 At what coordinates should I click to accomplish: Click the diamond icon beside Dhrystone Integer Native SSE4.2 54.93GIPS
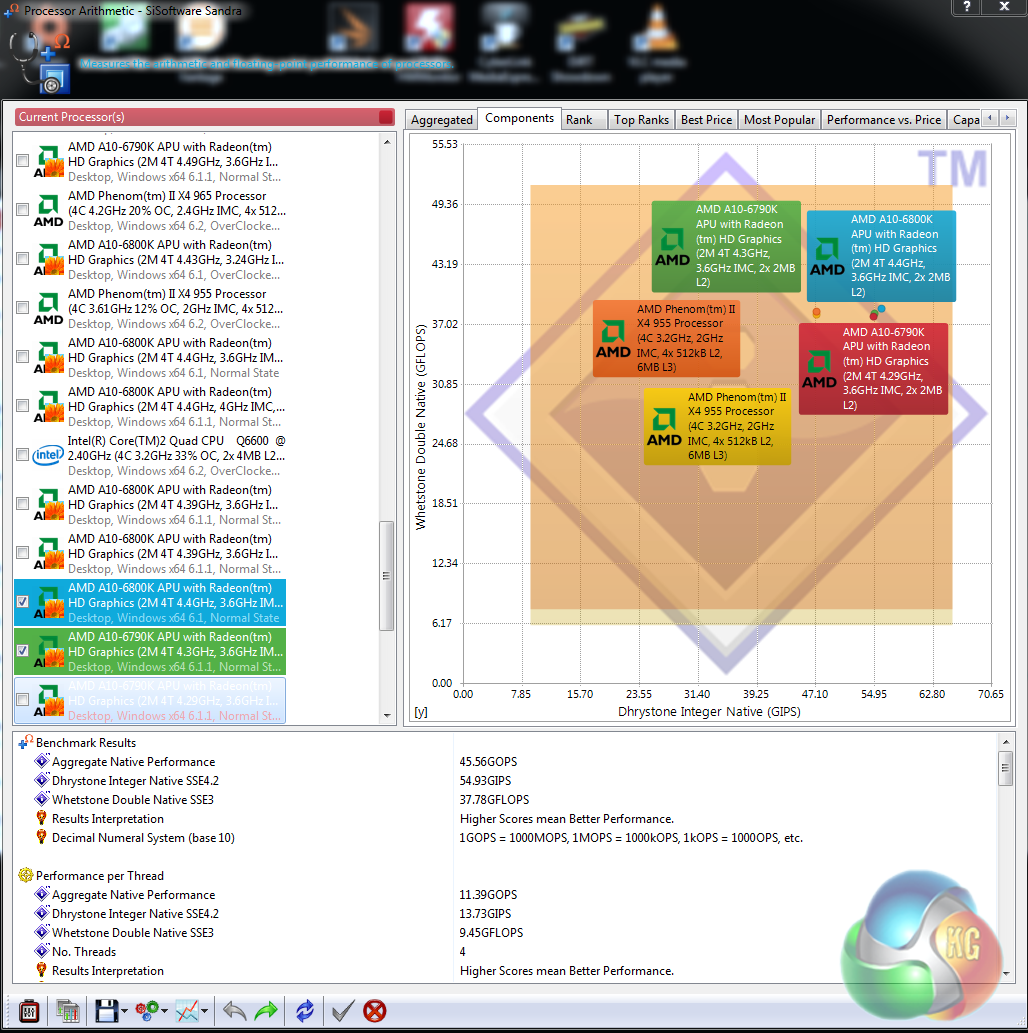tap(42, 780)
